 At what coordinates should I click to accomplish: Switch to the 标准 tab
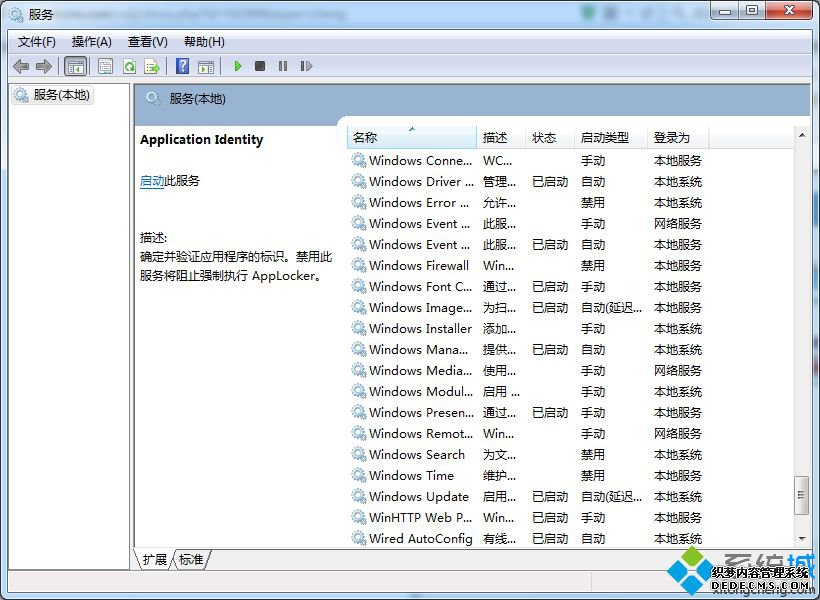click(191, 559)
